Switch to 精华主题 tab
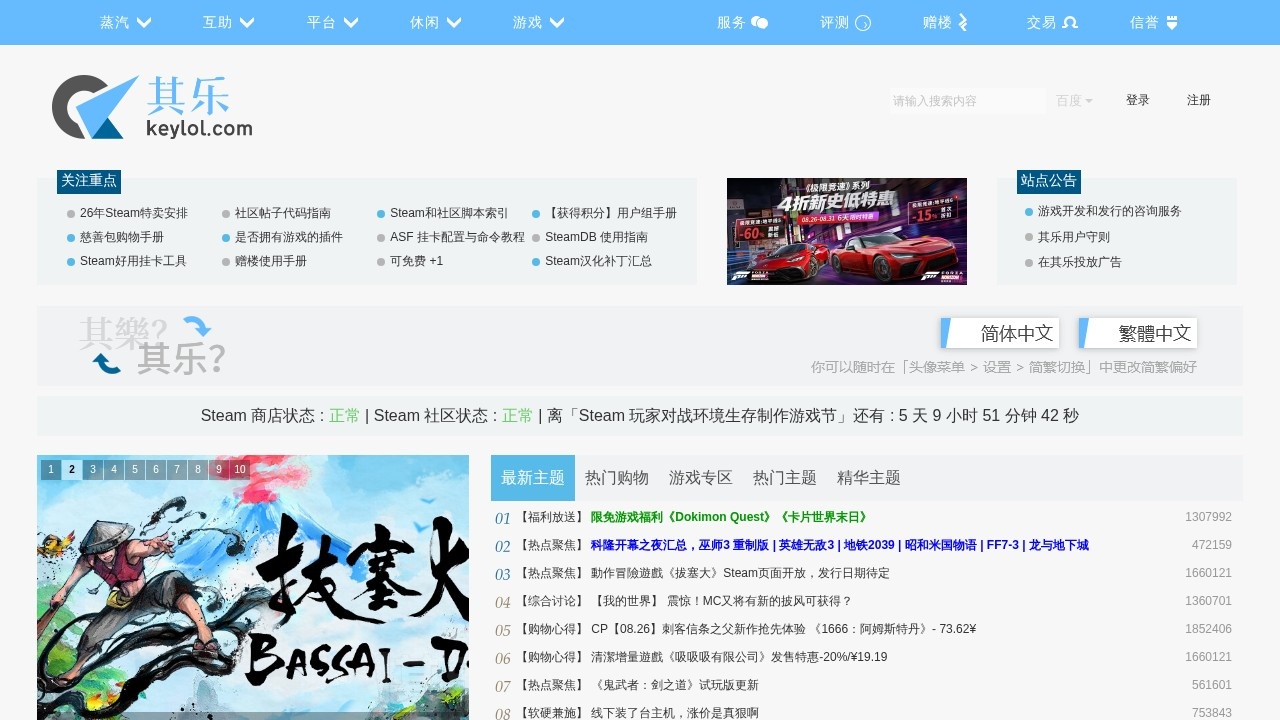The image size is (1280, 720). (x=869, y=478)
